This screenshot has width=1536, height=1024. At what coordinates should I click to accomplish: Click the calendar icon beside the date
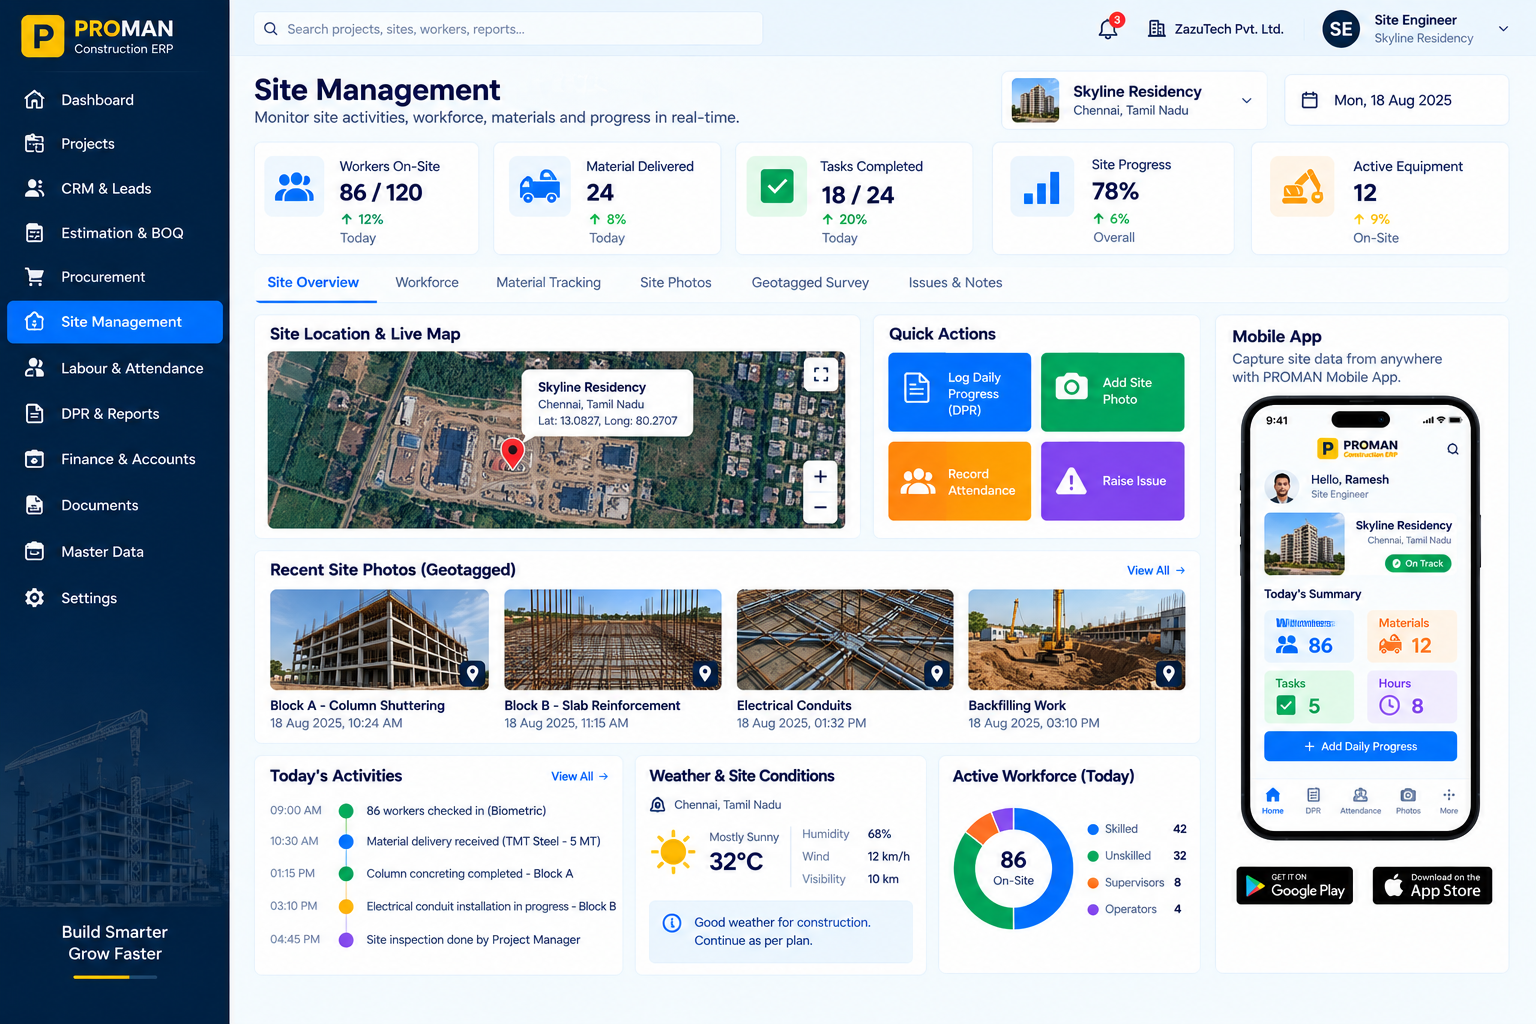tap(1309, 100)
